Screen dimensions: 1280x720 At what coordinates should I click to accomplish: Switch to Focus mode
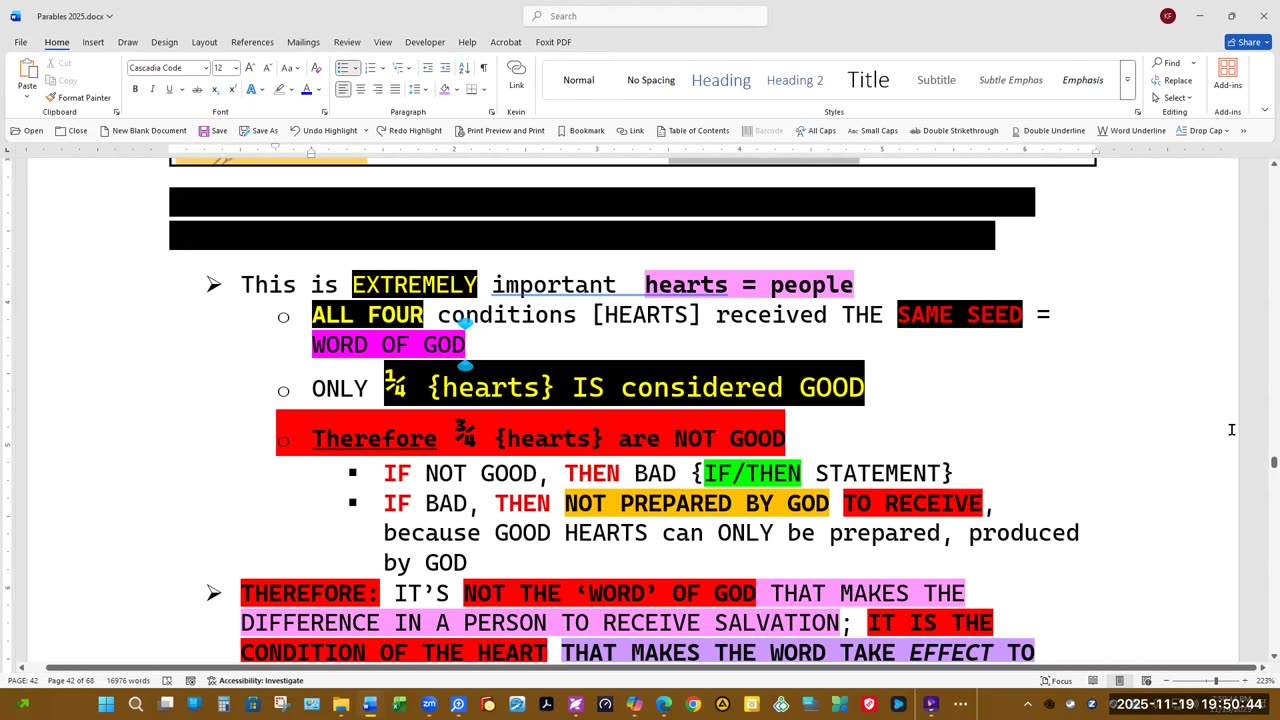point(1056,681)
